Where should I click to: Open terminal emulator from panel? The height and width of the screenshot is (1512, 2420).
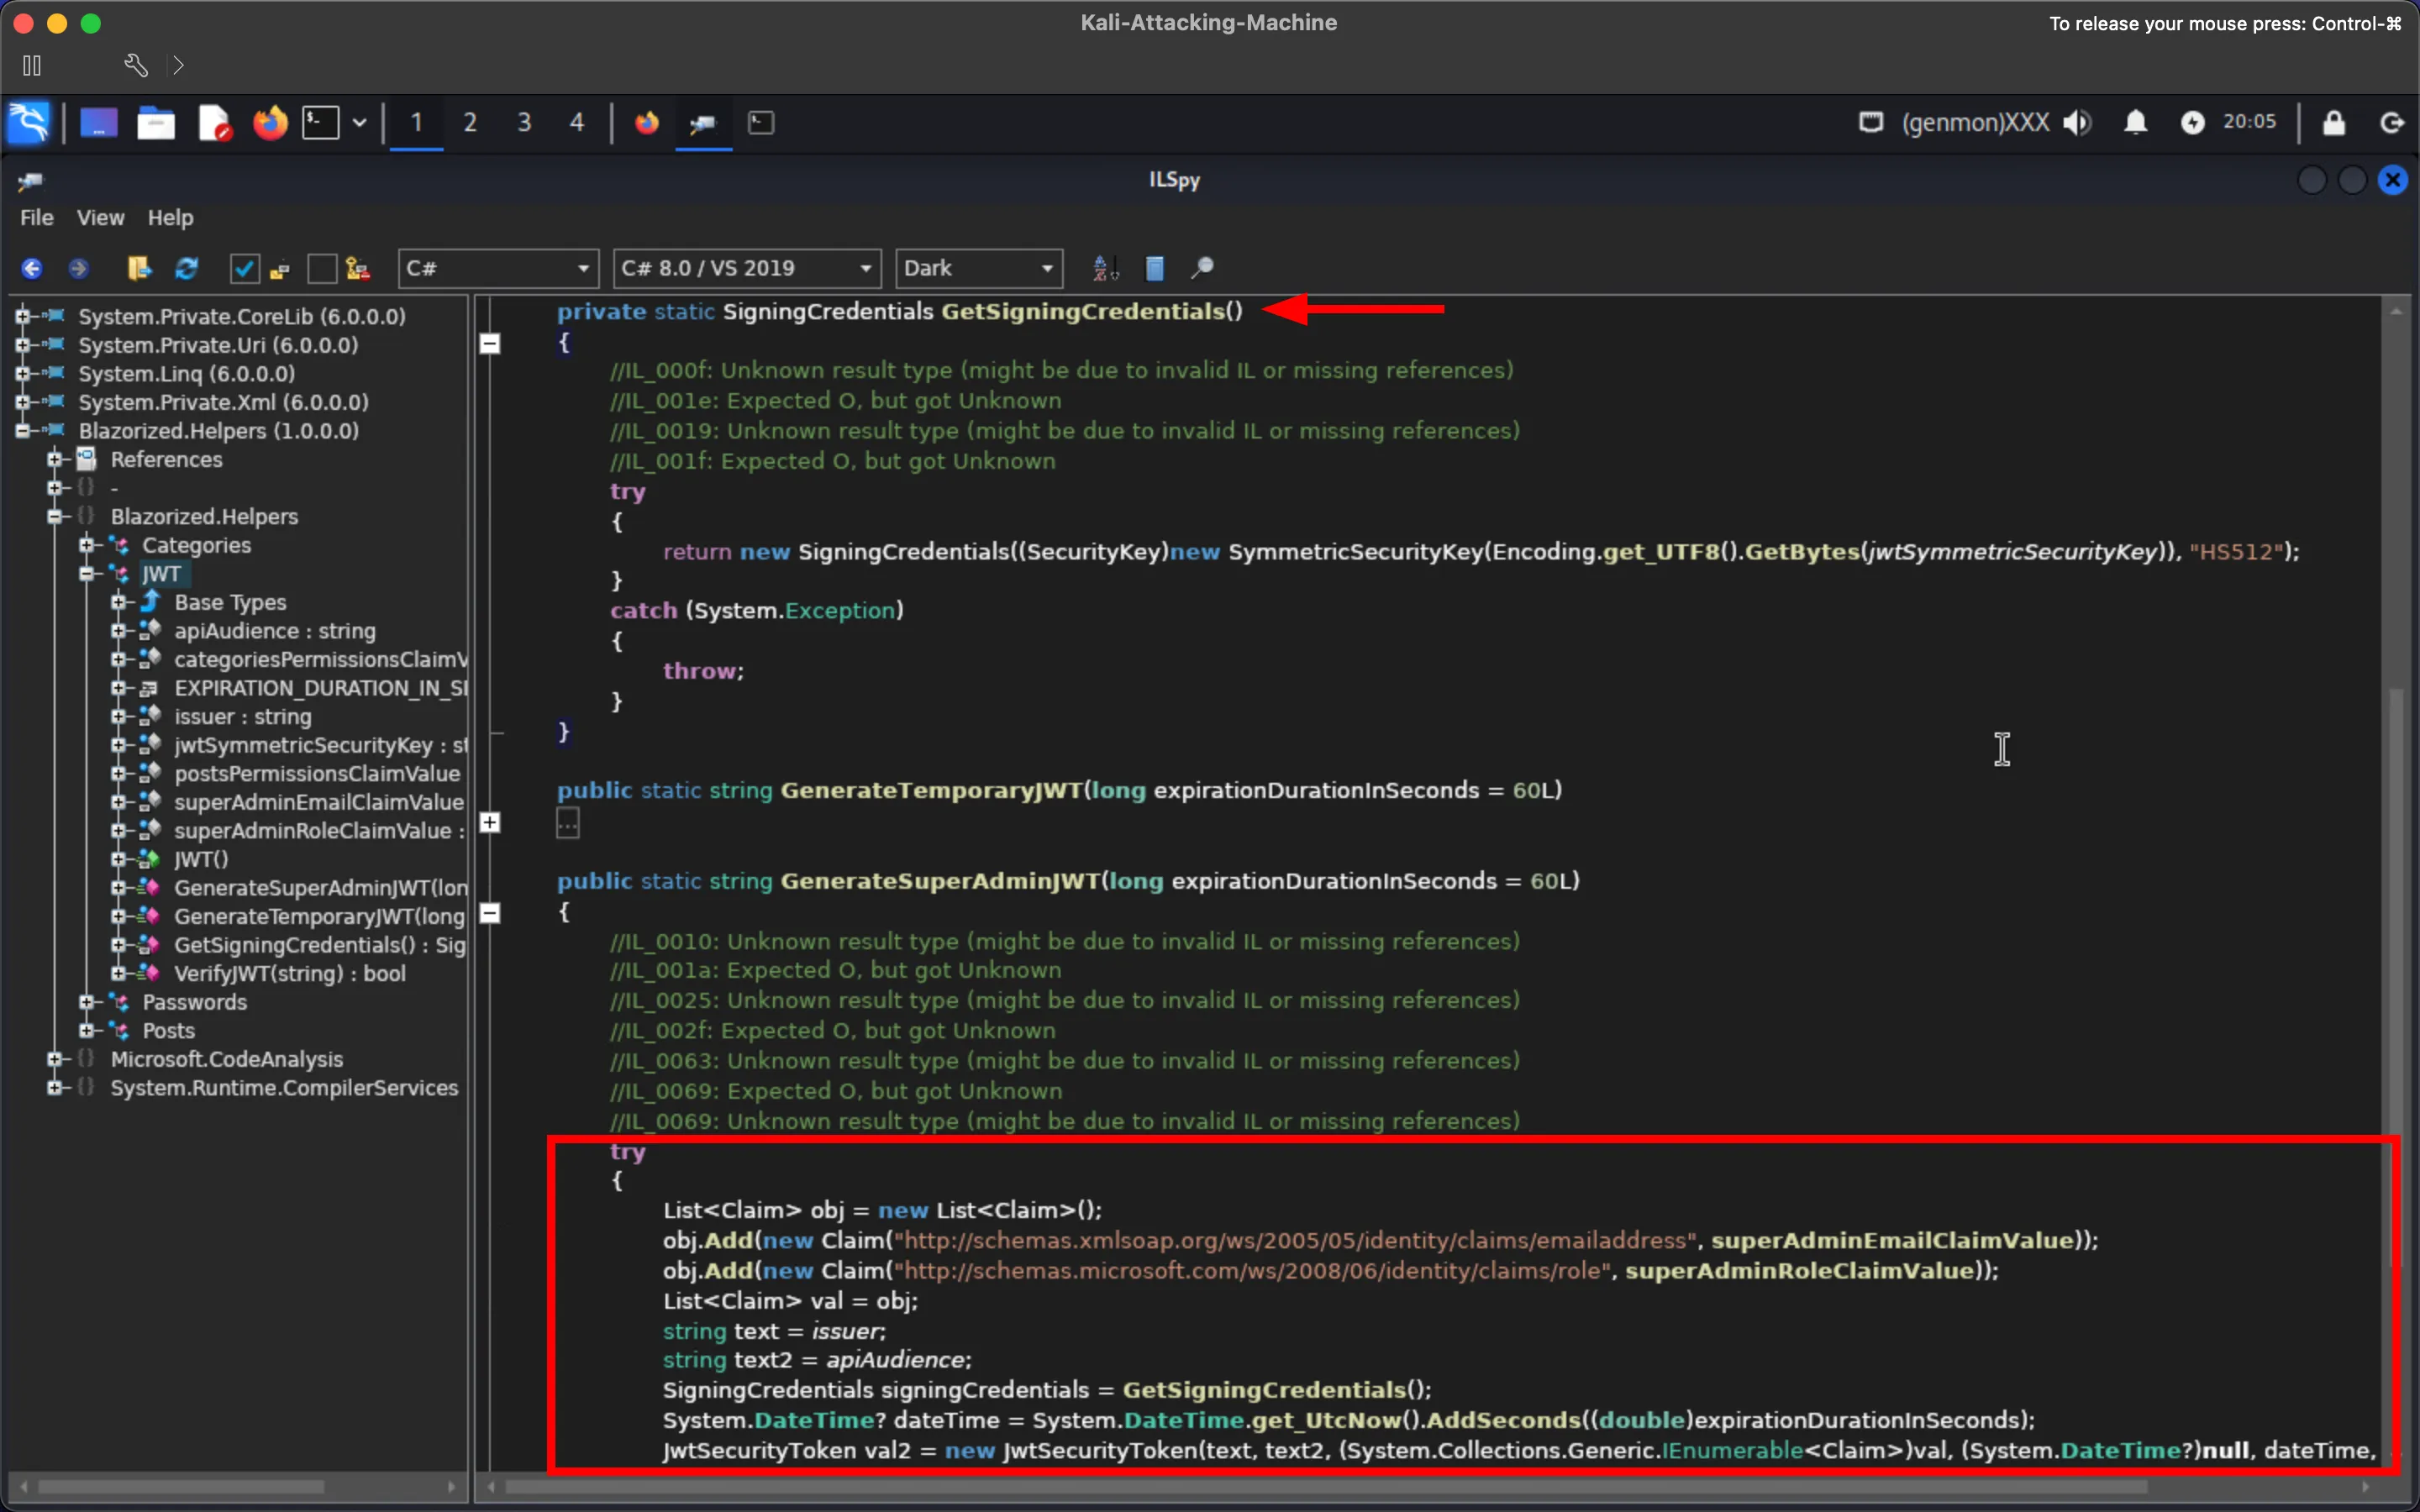click(x=321, y=123)
